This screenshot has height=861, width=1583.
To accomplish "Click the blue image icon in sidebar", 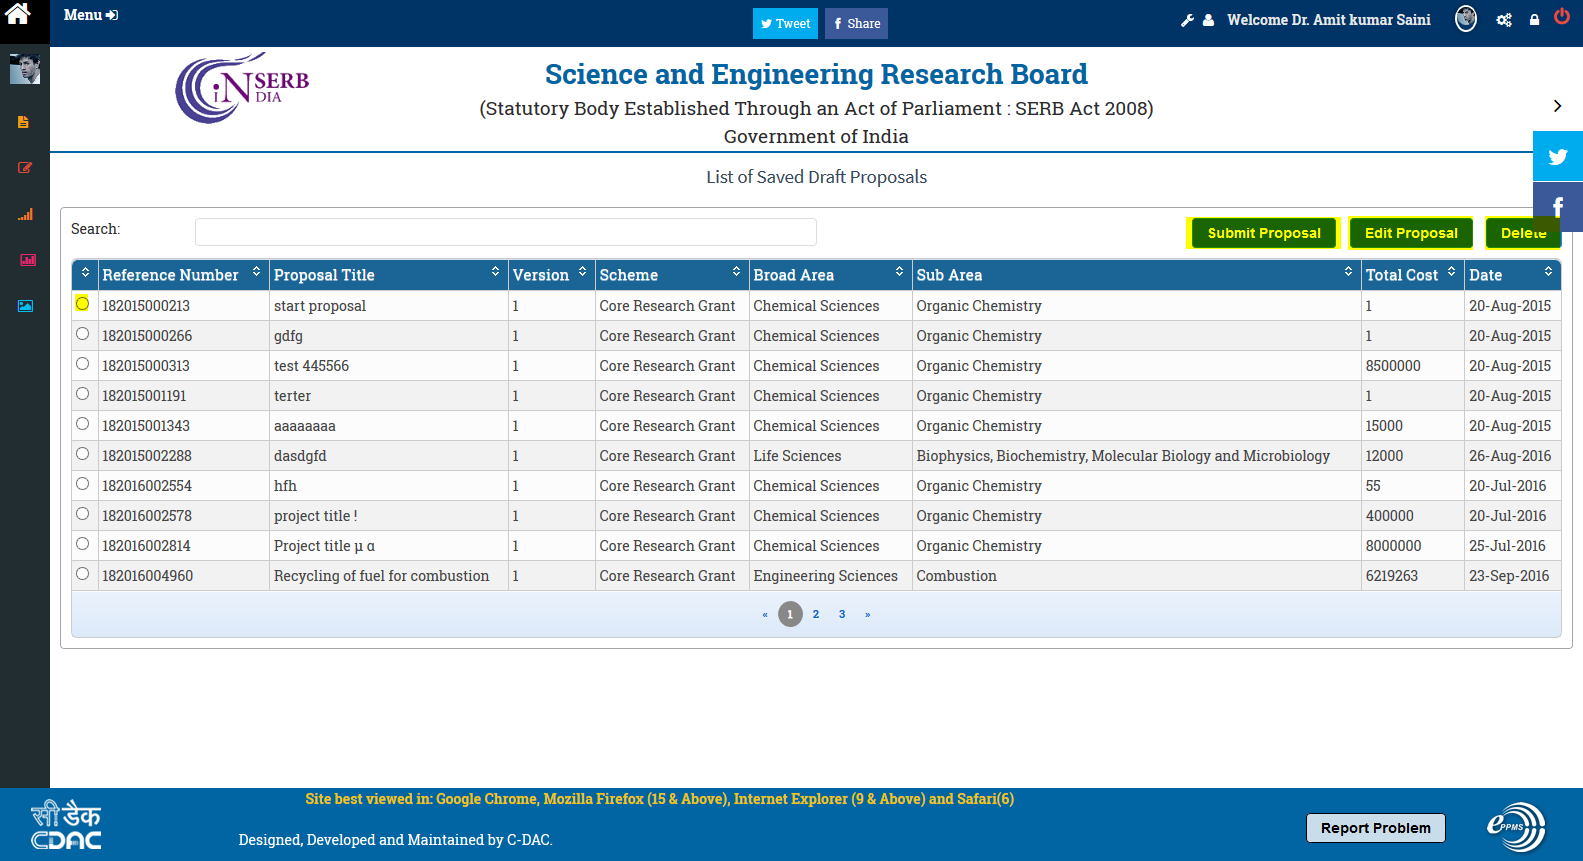I will pos(25,306).
